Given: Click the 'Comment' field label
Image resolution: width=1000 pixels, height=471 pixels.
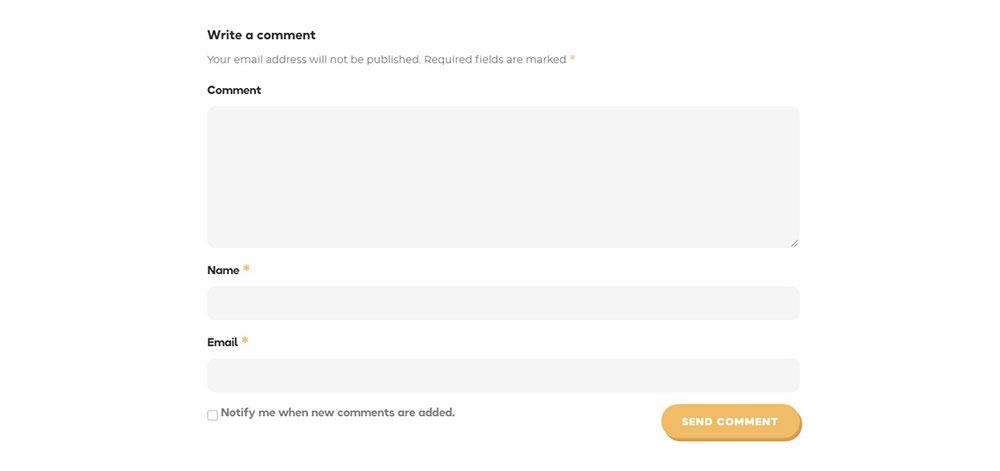Looking at the screenshot, I should click(234, 90).
